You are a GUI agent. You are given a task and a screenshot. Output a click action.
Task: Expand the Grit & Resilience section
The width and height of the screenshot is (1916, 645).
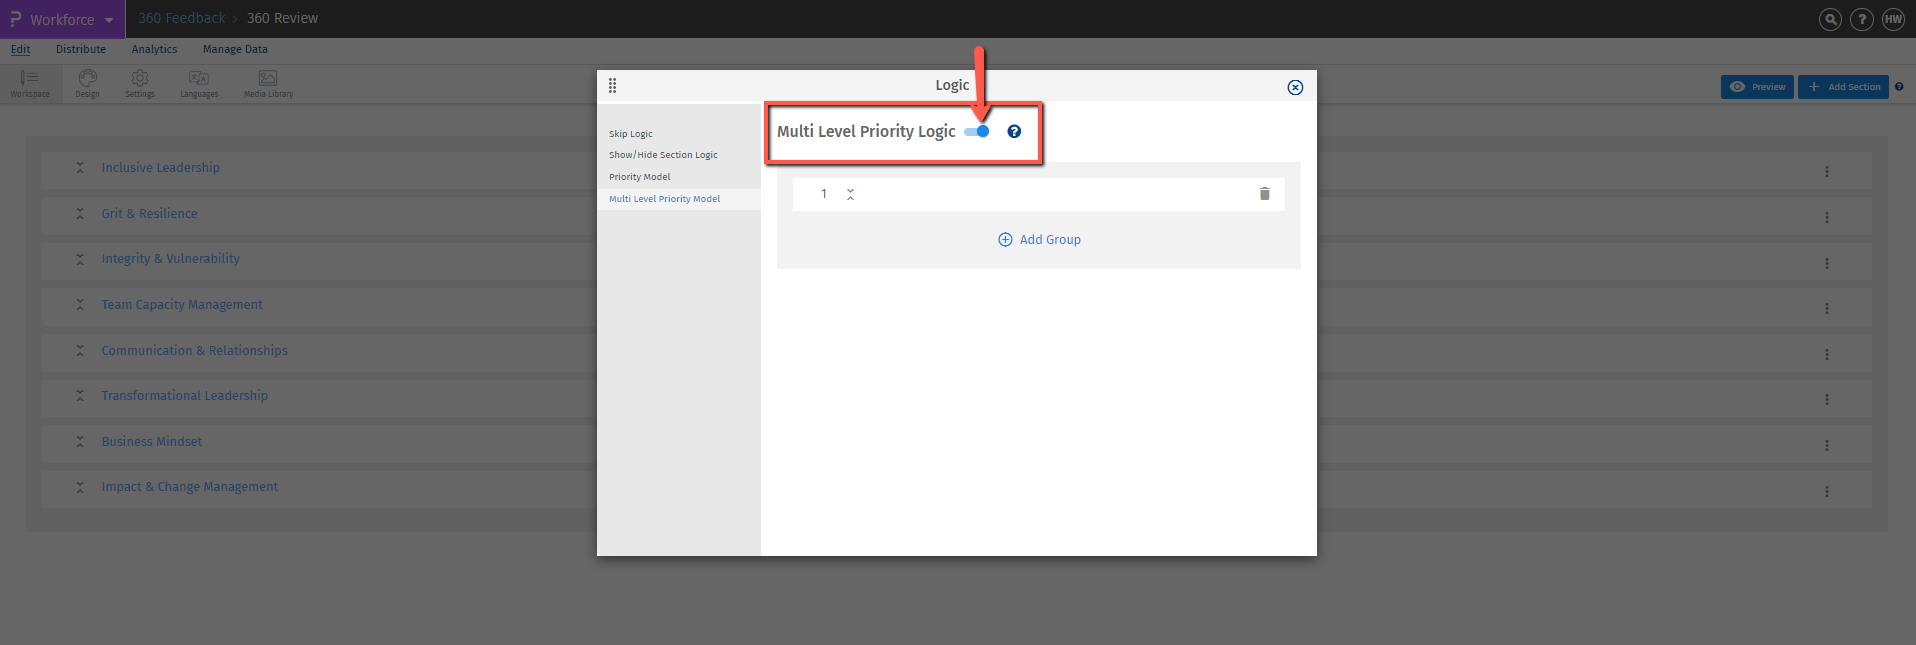[80, 214]
